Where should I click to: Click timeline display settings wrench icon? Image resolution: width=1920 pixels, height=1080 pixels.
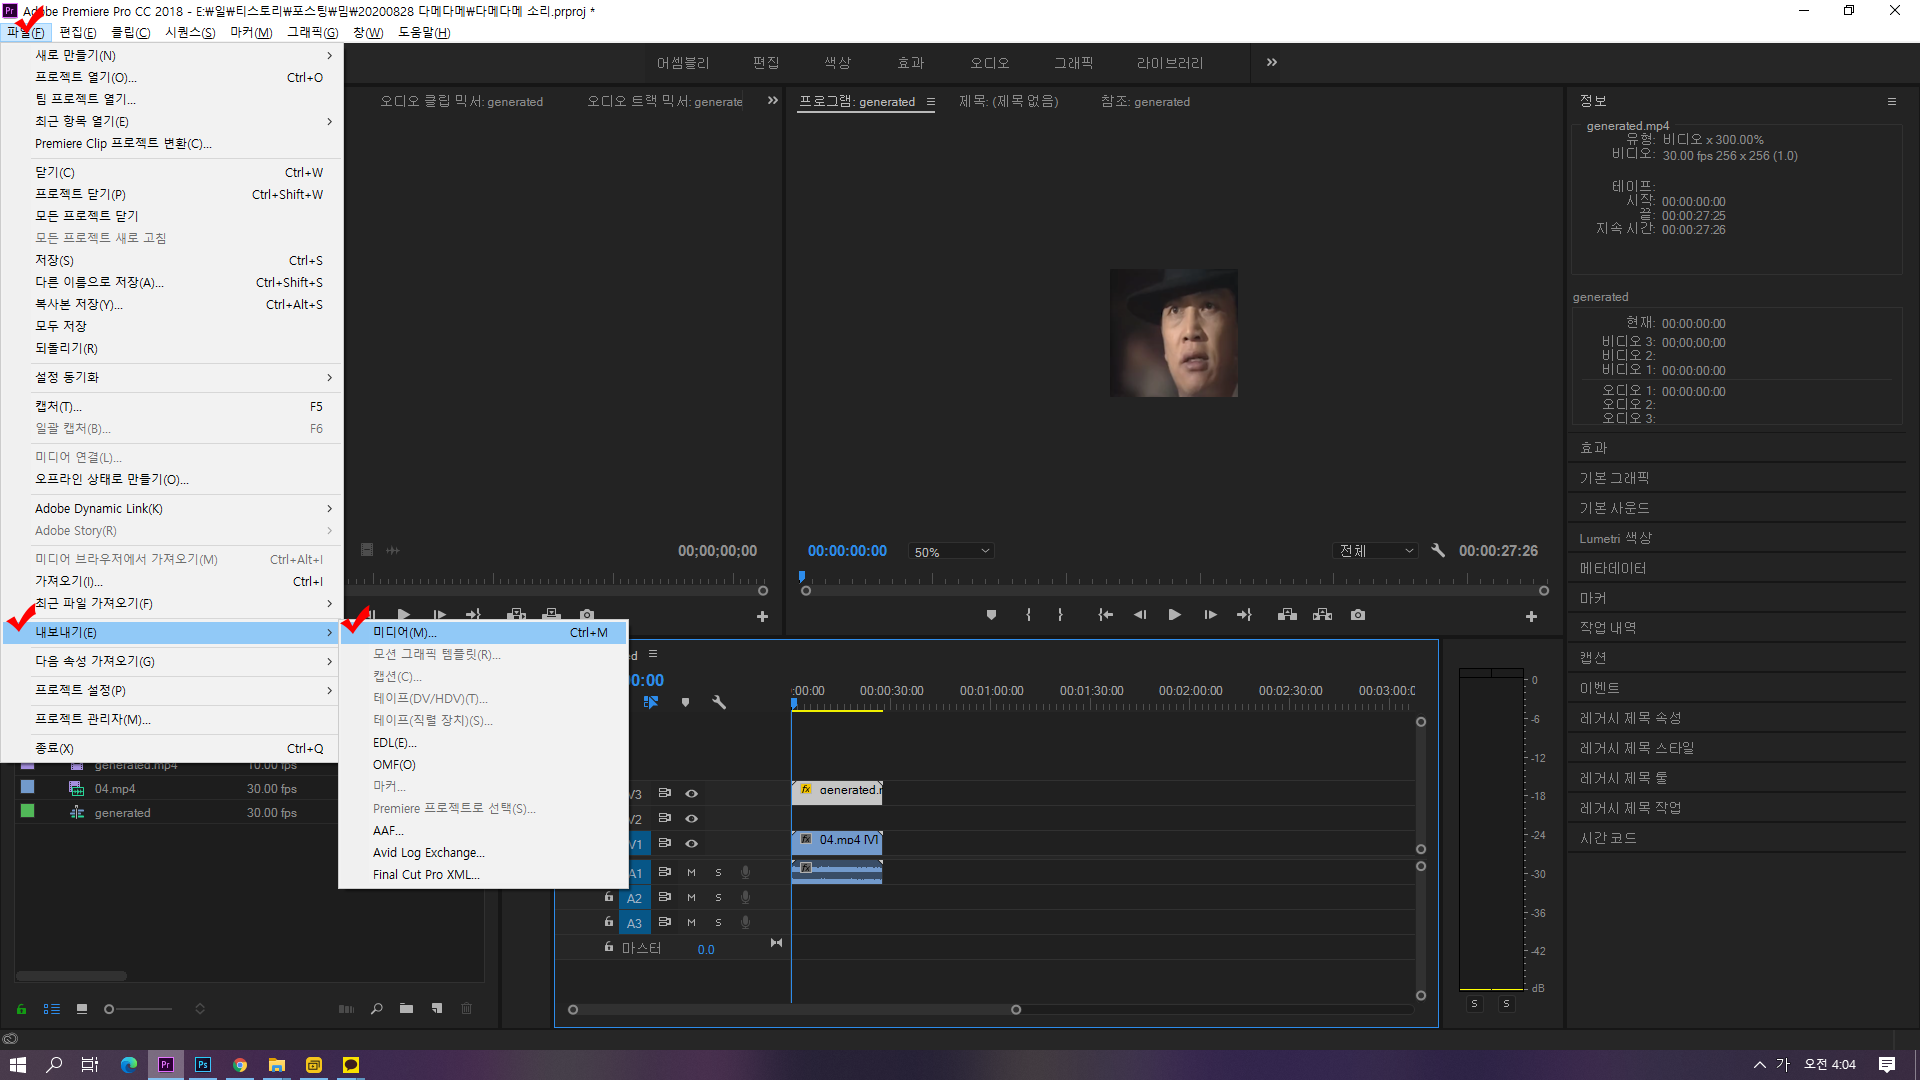tap(718, 702)
